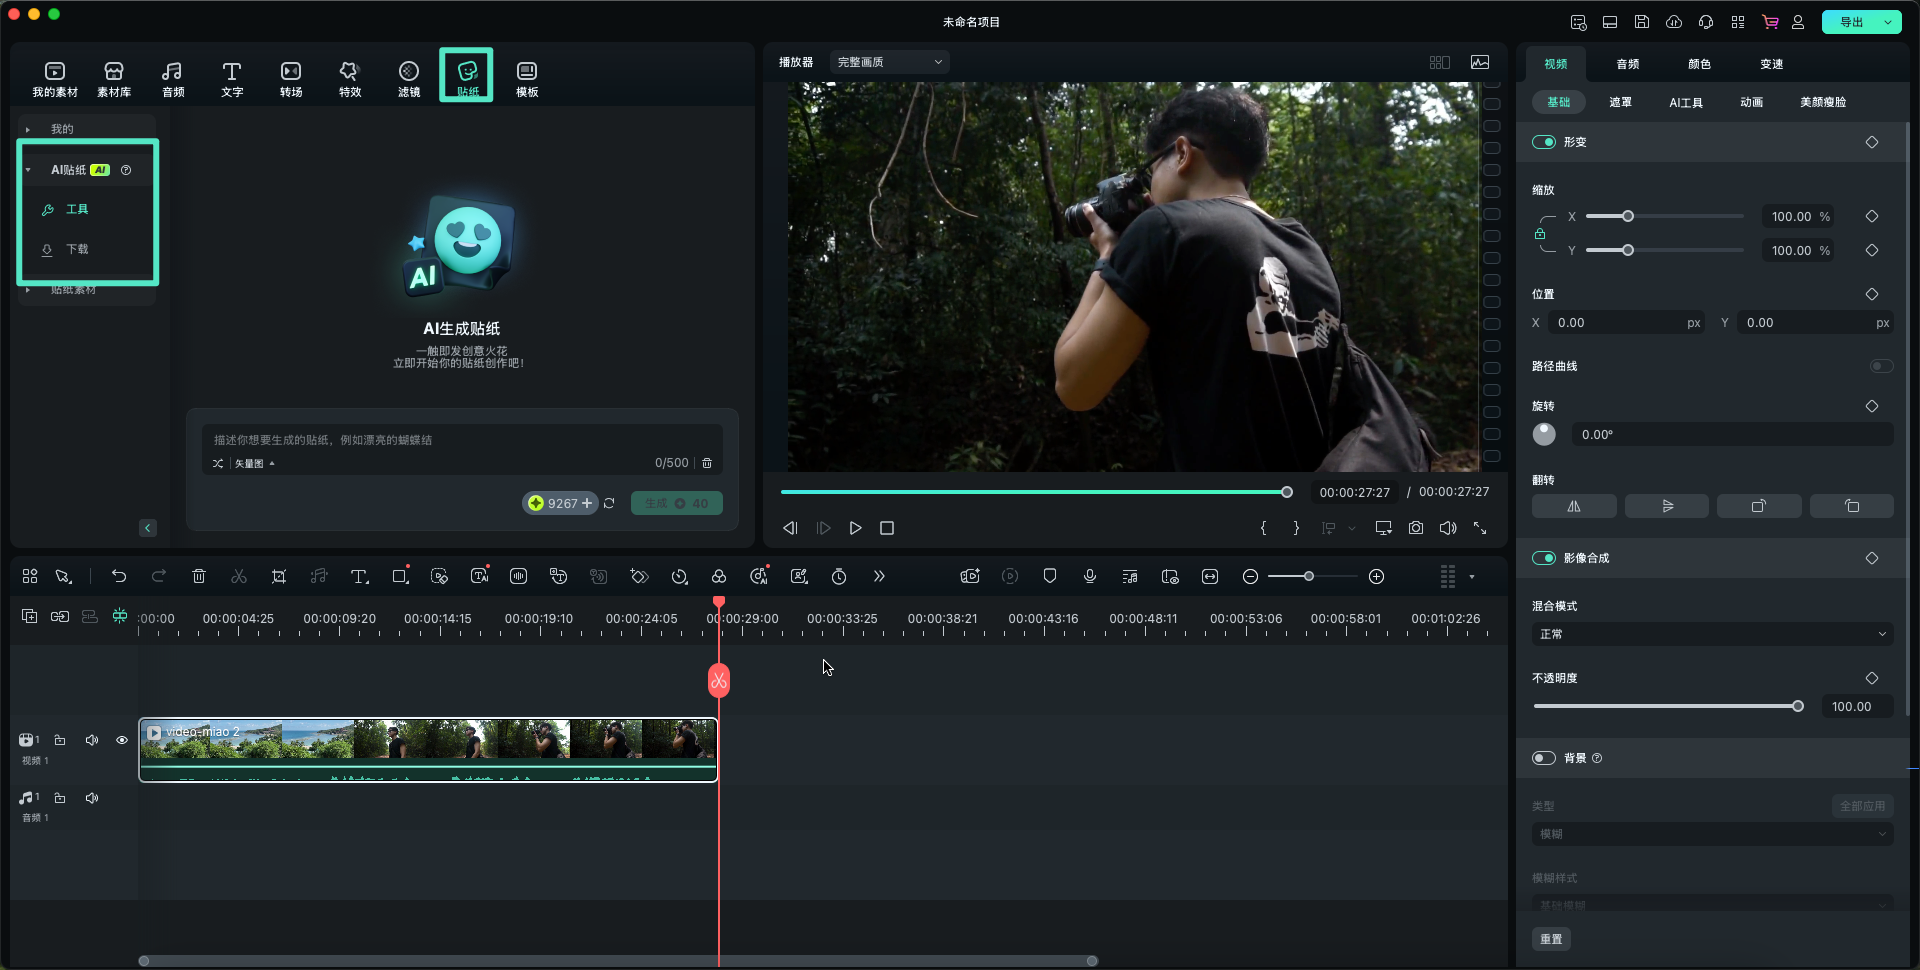Click the 导出 export button
The image size is (1920, 970).
click(x=1851, y=22)
